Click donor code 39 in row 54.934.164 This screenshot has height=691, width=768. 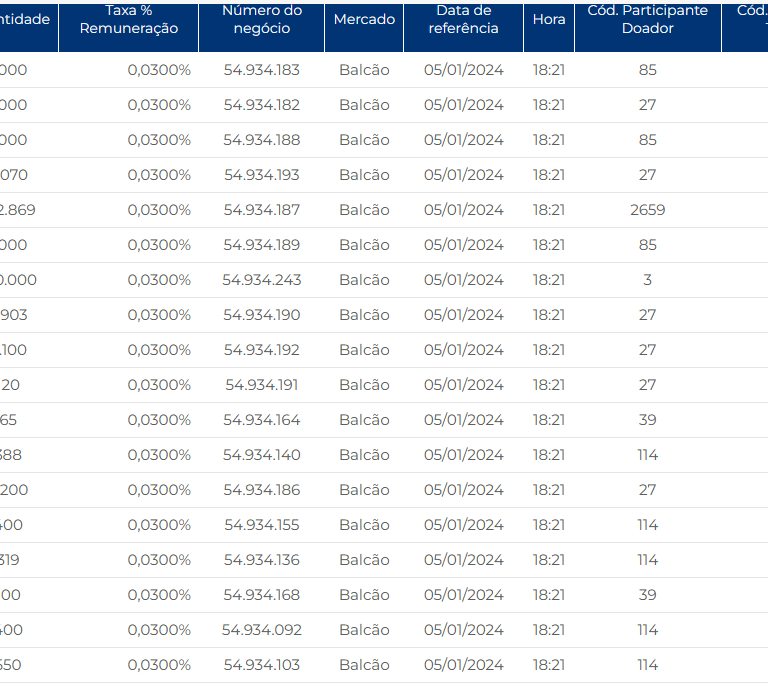tap(648, 420)
